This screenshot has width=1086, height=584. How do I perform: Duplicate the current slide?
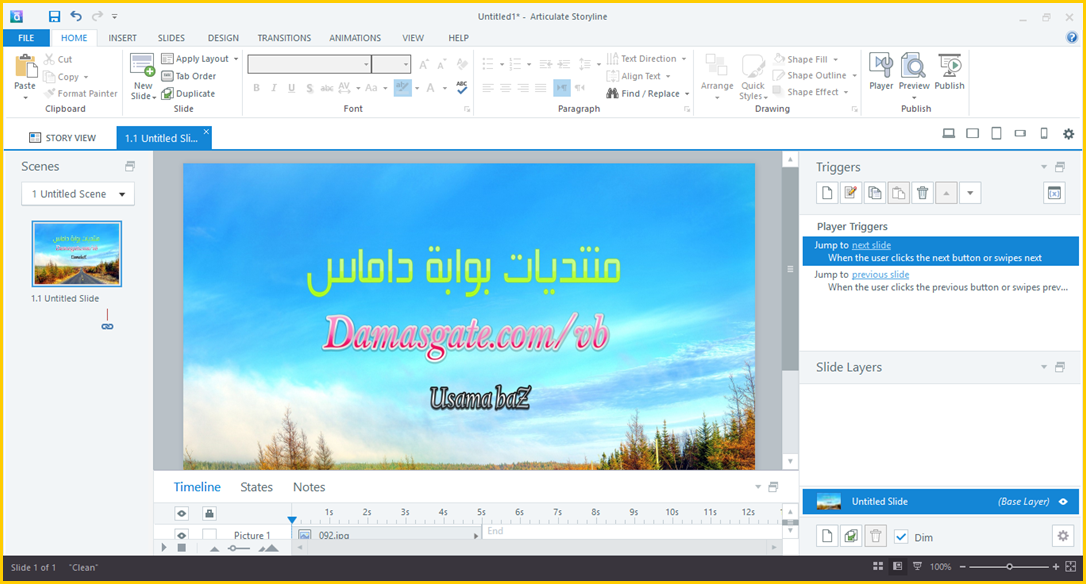pos(188,94)
